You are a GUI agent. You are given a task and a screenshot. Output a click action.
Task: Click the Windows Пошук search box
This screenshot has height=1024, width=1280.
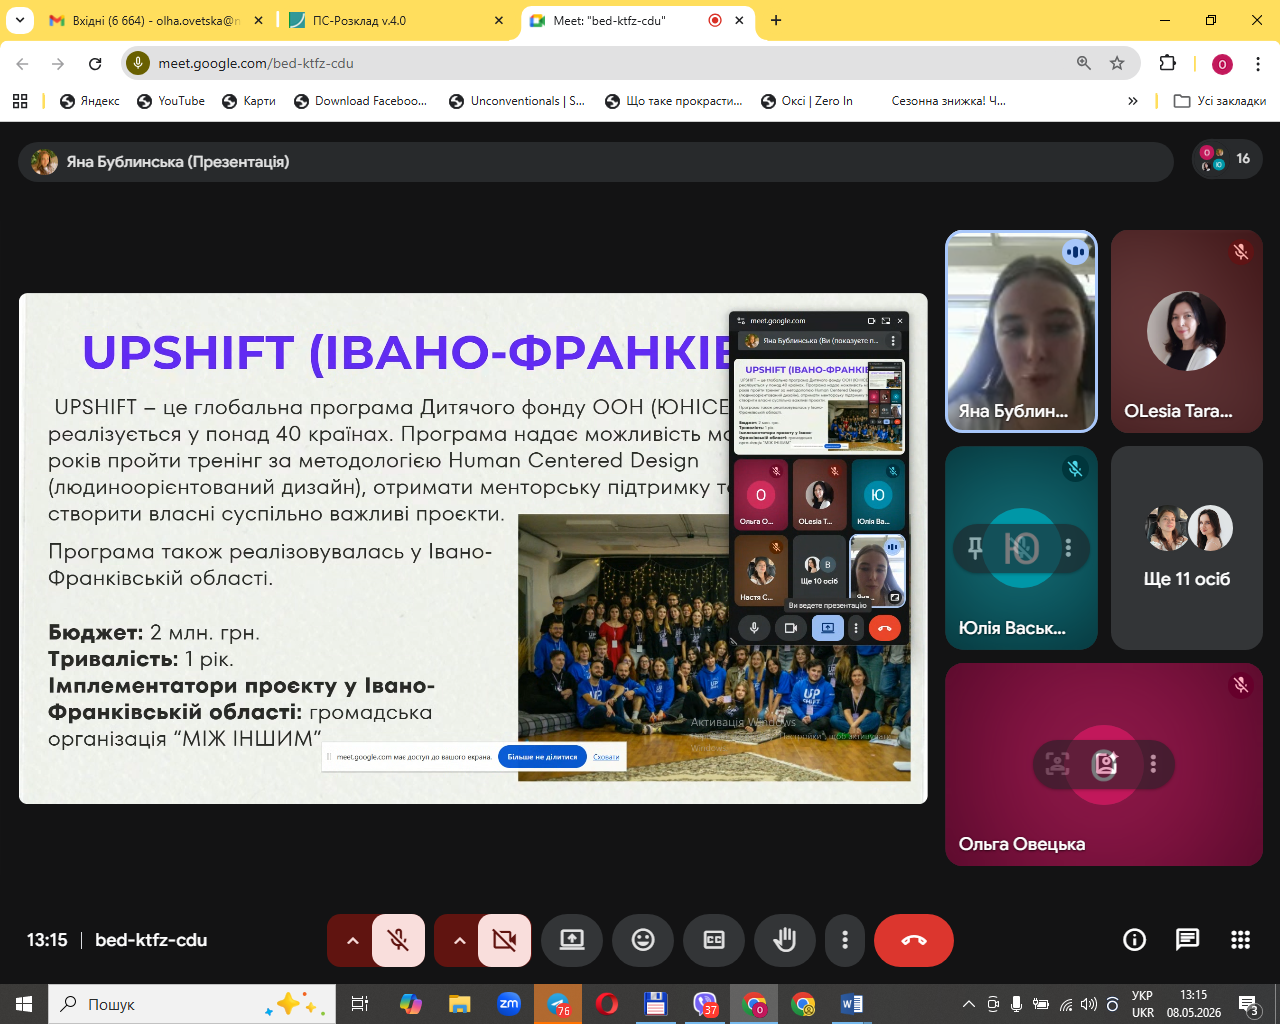coord(193,1004)
